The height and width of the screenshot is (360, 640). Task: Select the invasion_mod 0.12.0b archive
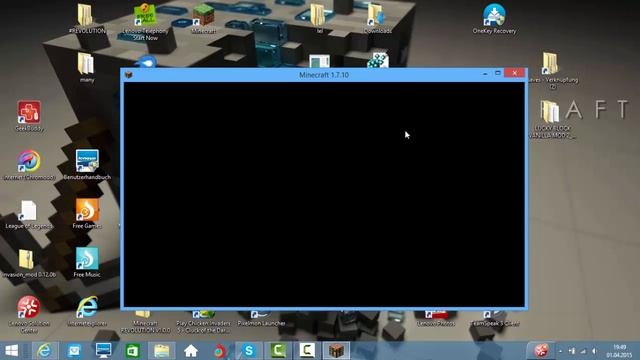coord(29,262)
